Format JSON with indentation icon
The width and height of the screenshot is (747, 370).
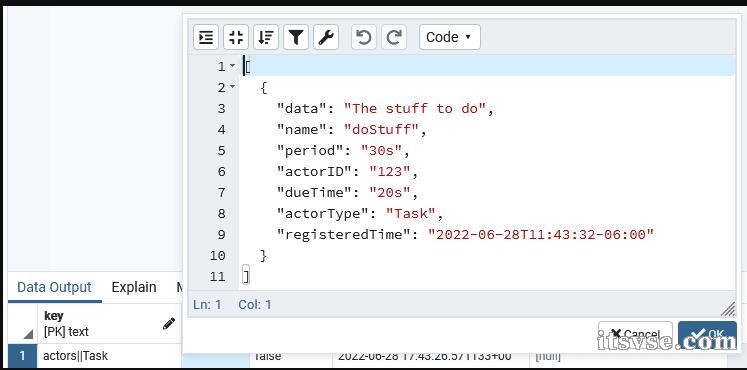point(206,37)
